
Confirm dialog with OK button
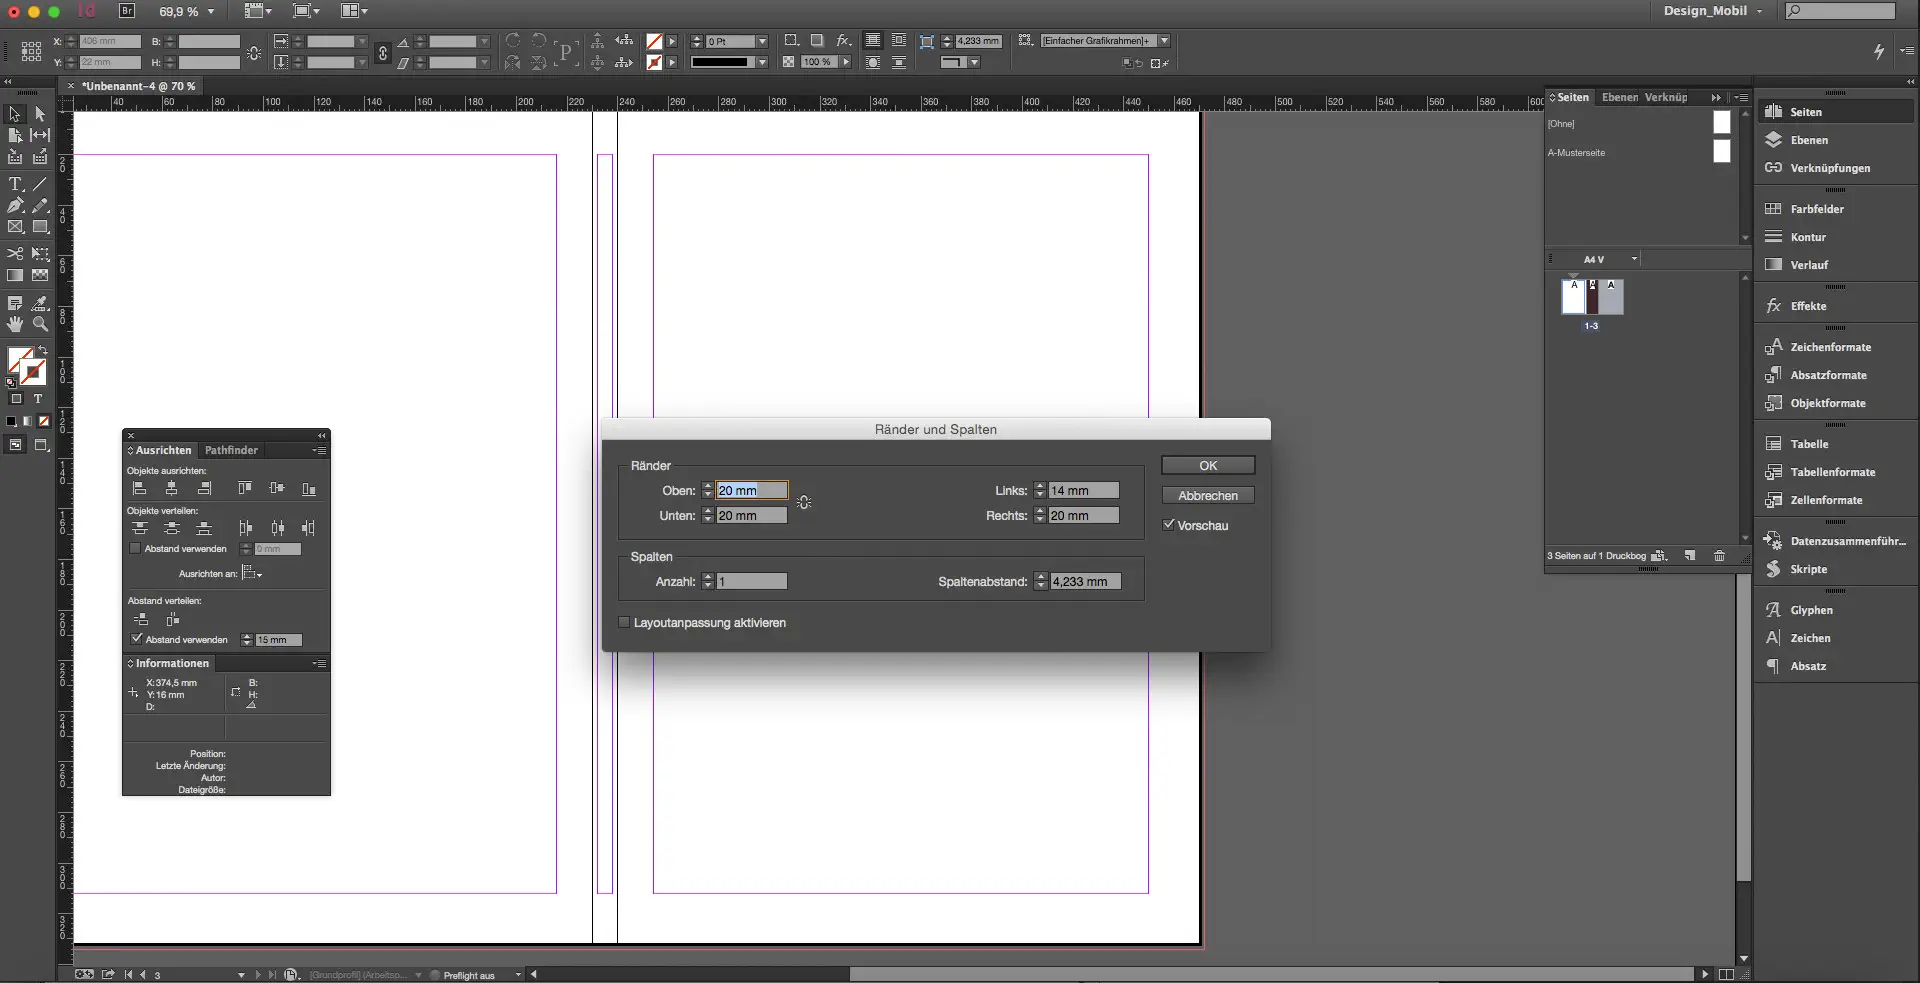tap(1207, 466)
